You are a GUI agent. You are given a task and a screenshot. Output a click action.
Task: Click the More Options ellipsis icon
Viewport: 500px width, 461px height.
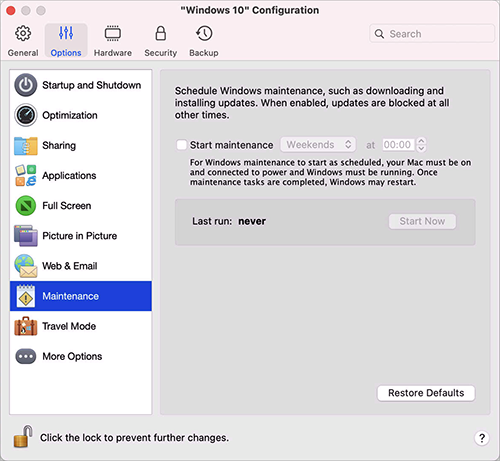(26, 356)
